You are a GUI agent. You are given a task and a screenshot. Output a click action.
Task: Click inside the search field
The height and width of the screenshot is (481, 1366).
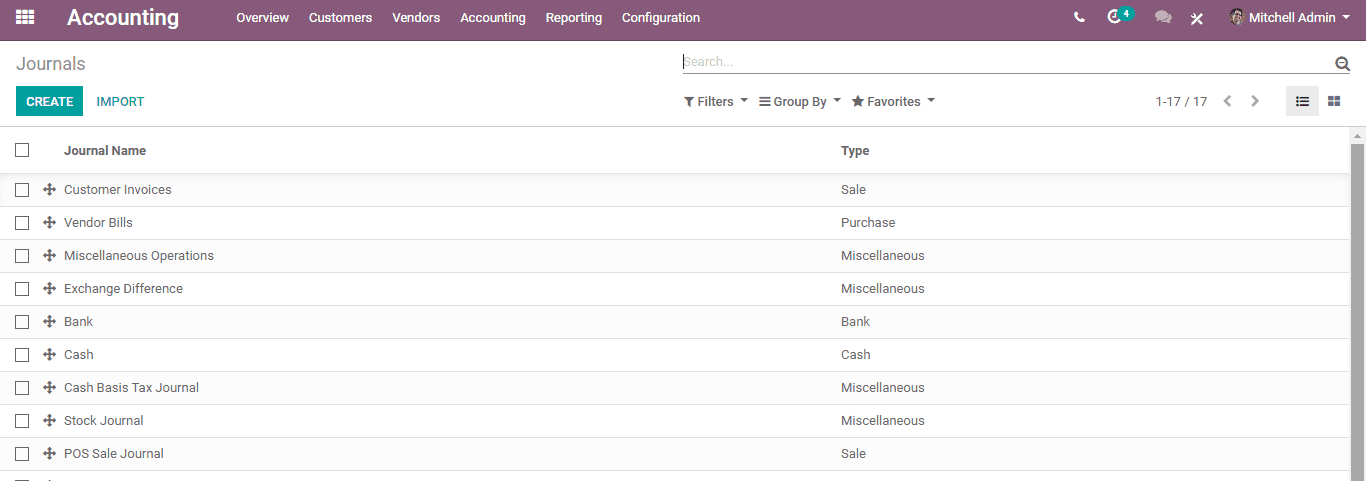point(1000,62)
